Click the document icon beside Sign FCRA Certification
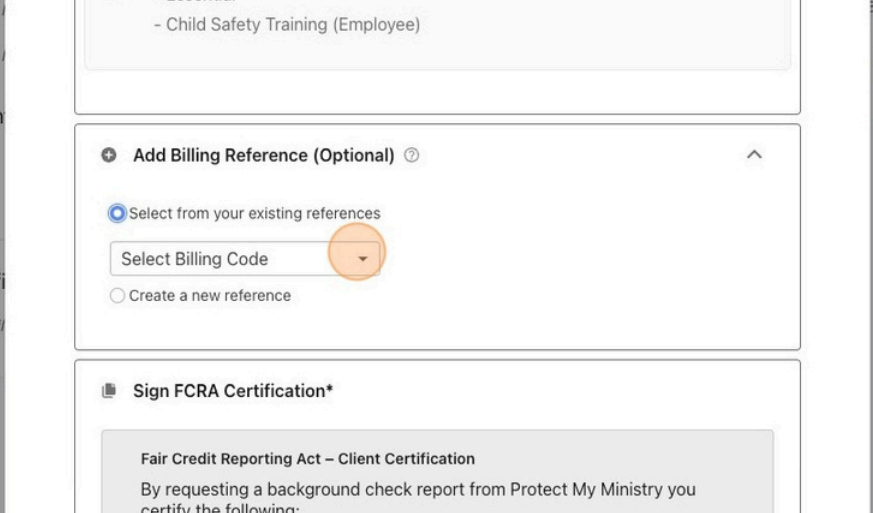873x513 pixels. click(109, 390)
